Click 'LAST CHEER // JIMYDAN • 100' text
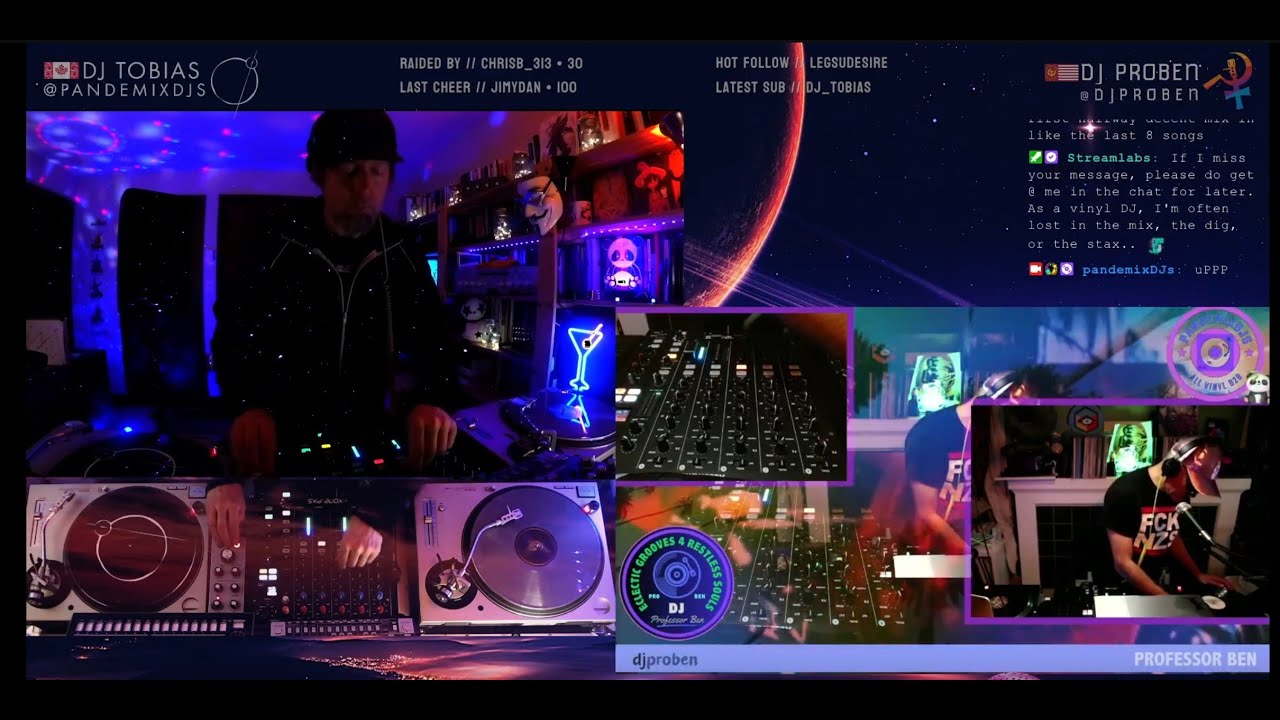Image resolution: width=1280 pixels, height=720 pixels. [488, 87]
